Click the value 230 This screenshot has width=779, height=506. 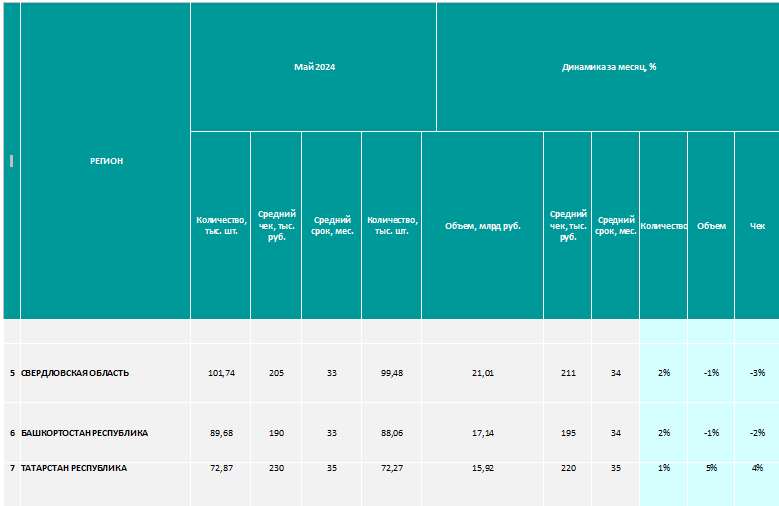click(x=276, y=468)
